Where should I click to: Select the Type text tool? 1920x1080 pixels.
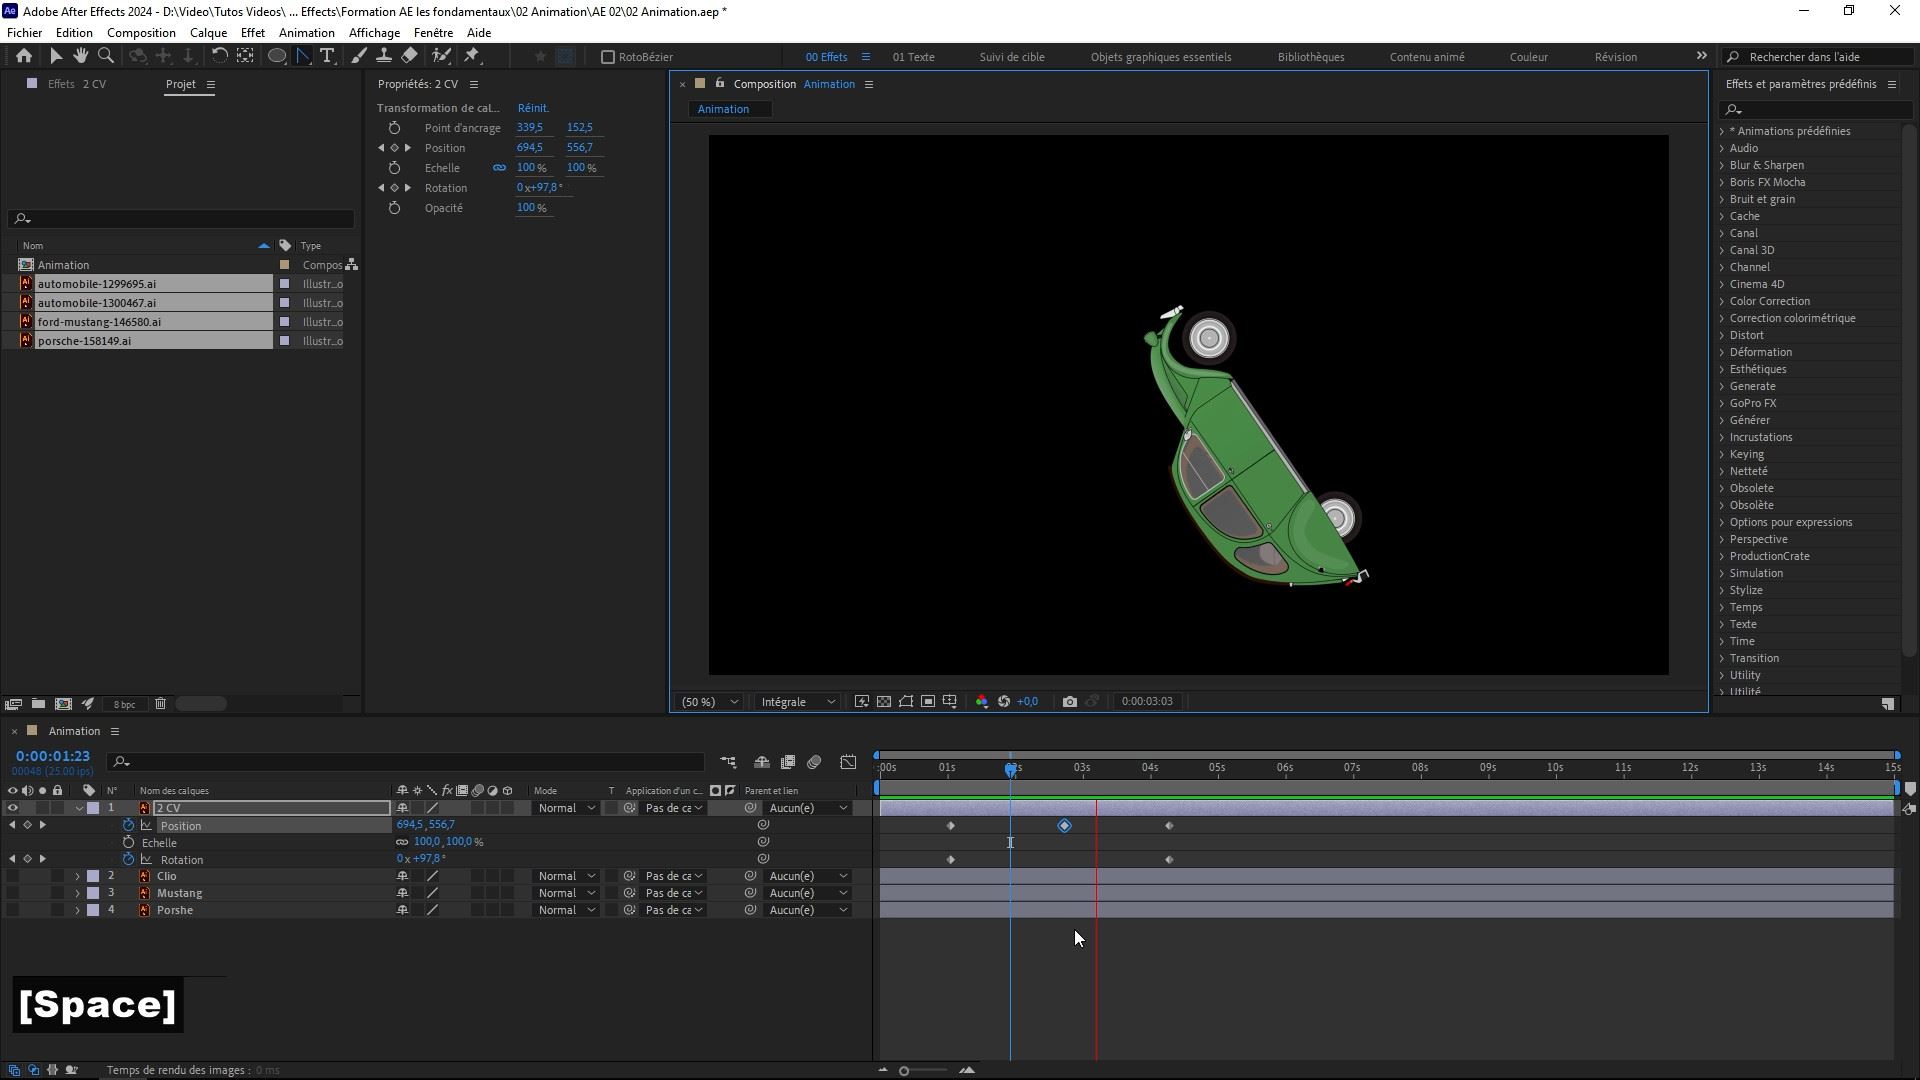coord(327,56)
